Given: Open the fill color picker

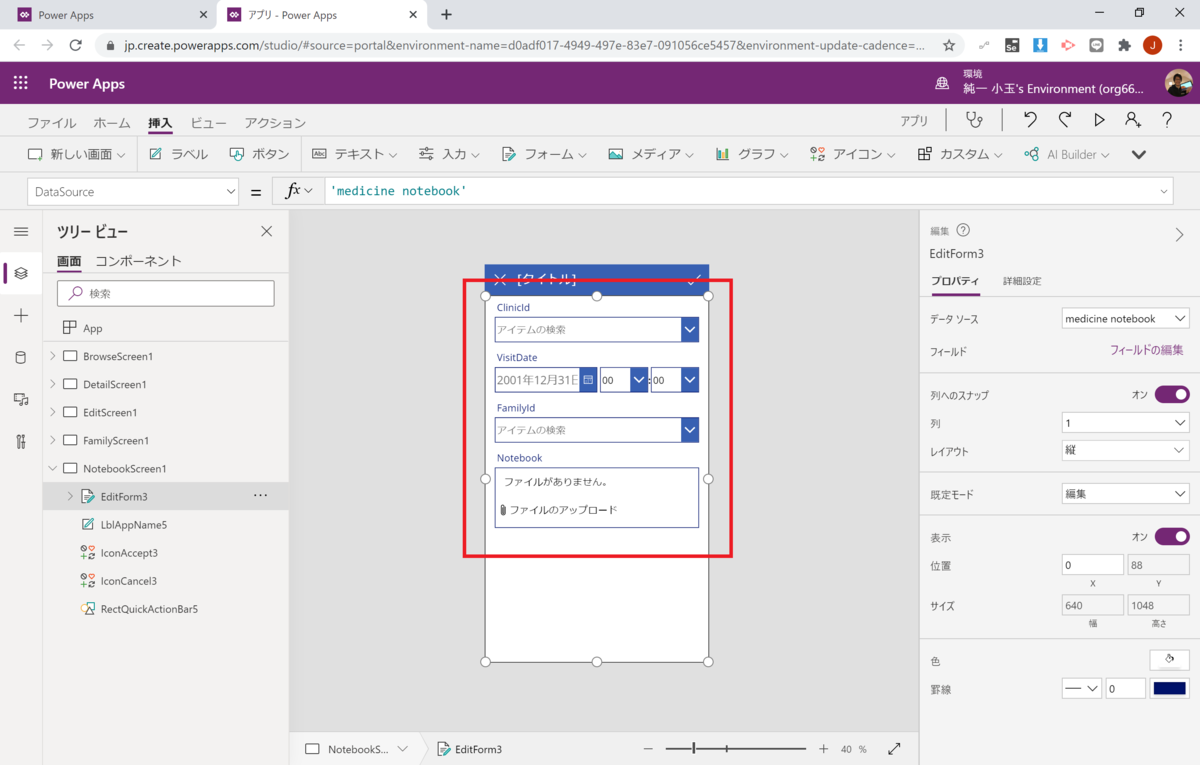Looking at the screenshot, I should [1169, 659].
